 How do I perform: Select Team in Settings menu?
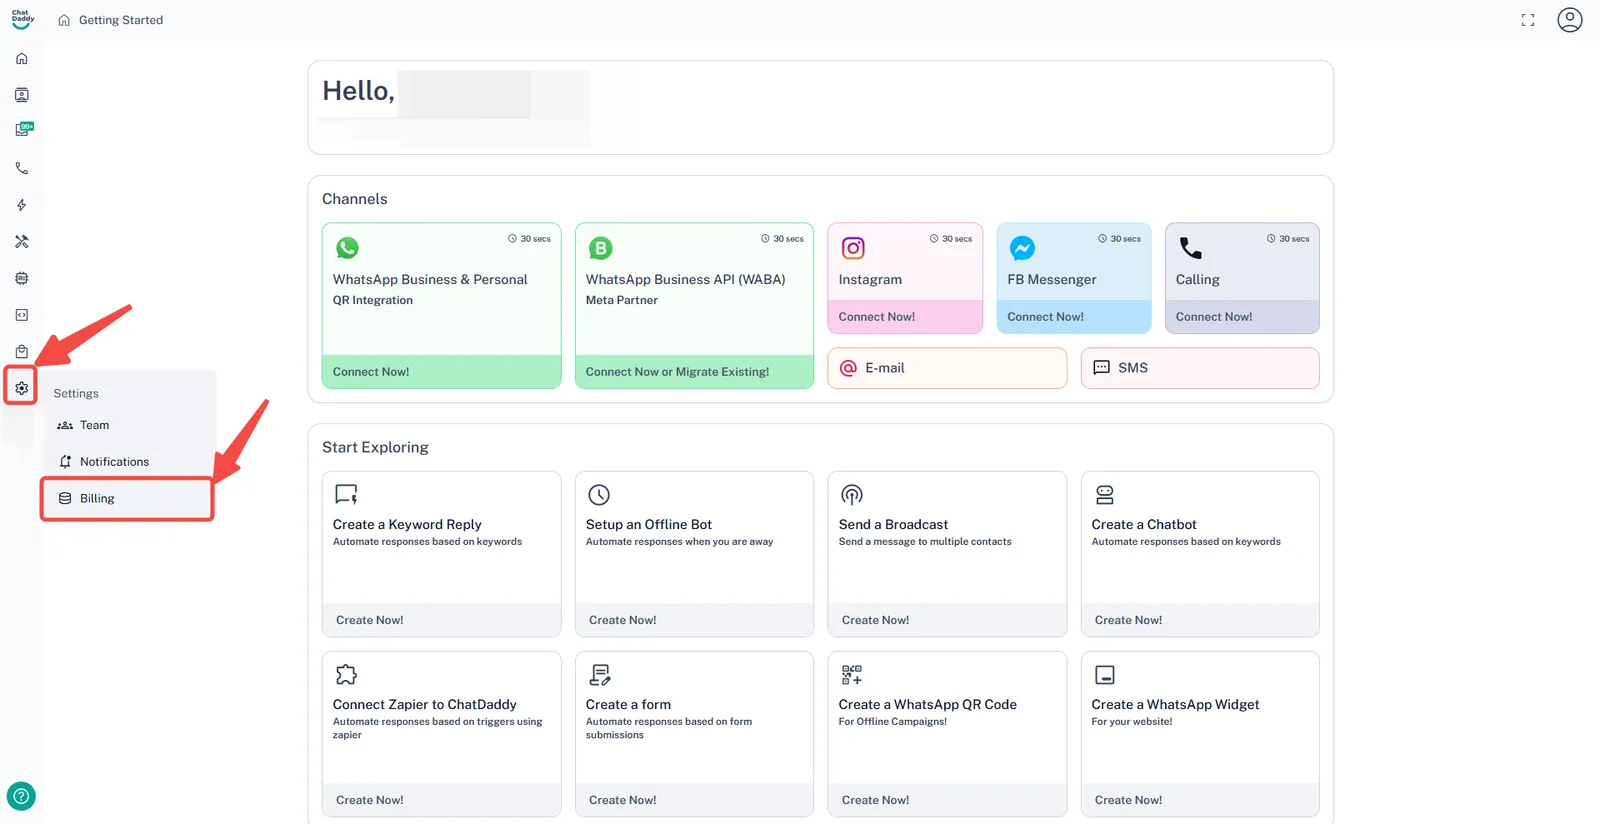(x=94, y=425)
